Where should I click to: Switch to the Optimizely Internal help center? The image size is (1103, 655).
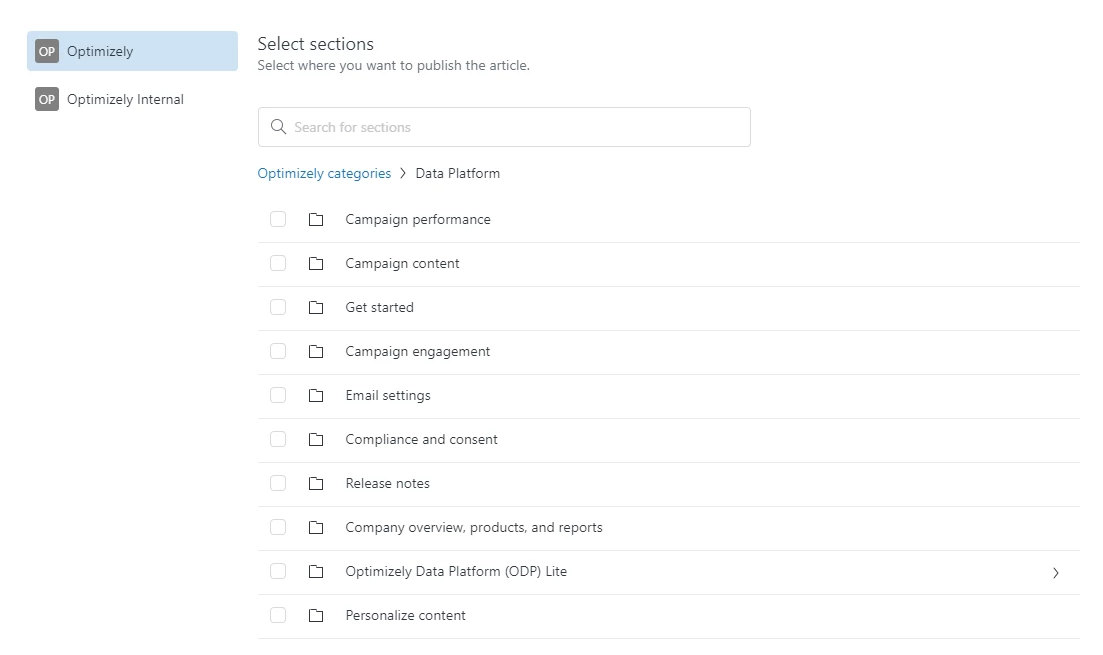pyautogui.click(x=125, y=99)
